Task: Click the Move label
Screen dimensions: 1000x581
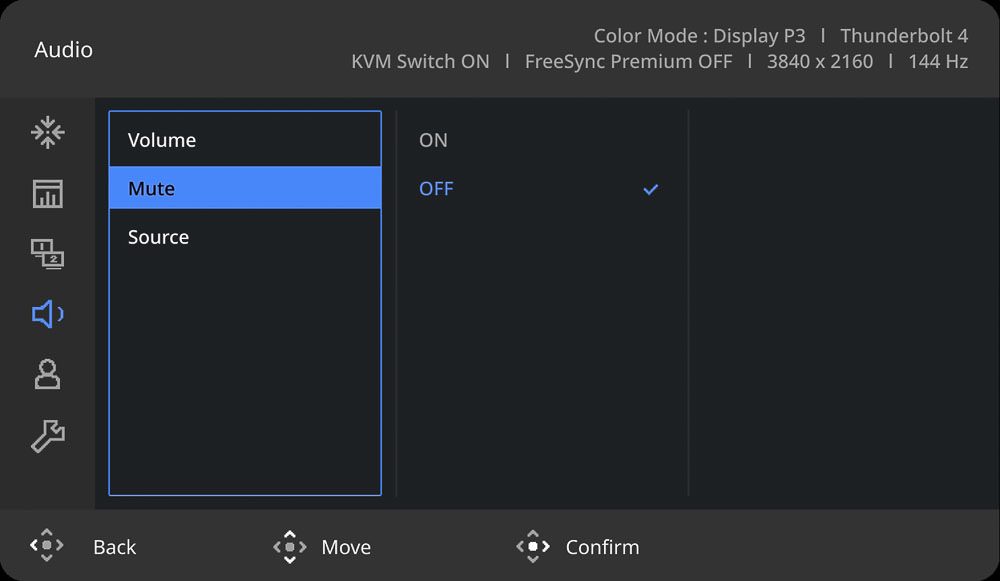Action: point(346,547)
